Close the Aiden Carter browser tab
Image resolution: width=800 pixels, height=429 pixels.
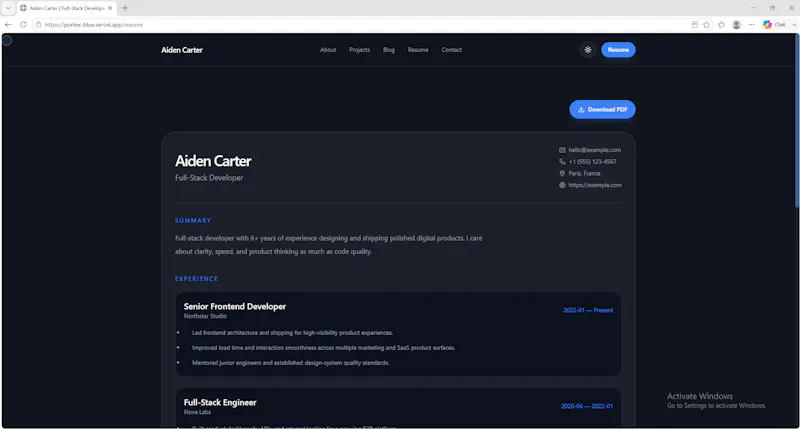pos(110,8)
